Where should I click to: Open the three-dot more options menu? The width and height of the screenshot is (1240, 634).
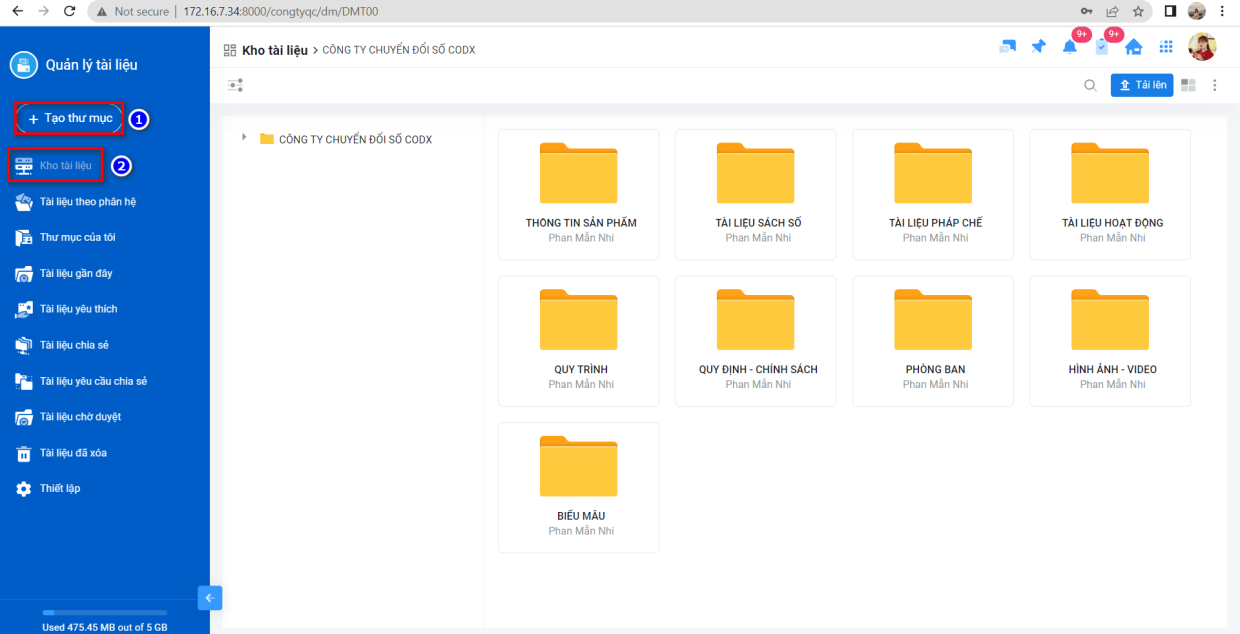pos(1215,85)
